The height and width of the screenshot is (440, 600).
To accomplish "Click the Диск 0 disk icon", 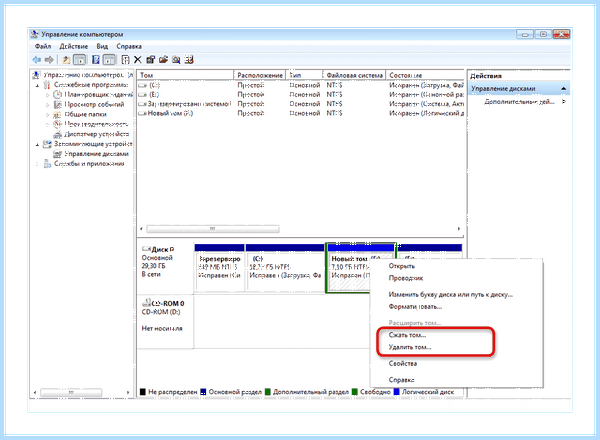I will click(146, 249).
